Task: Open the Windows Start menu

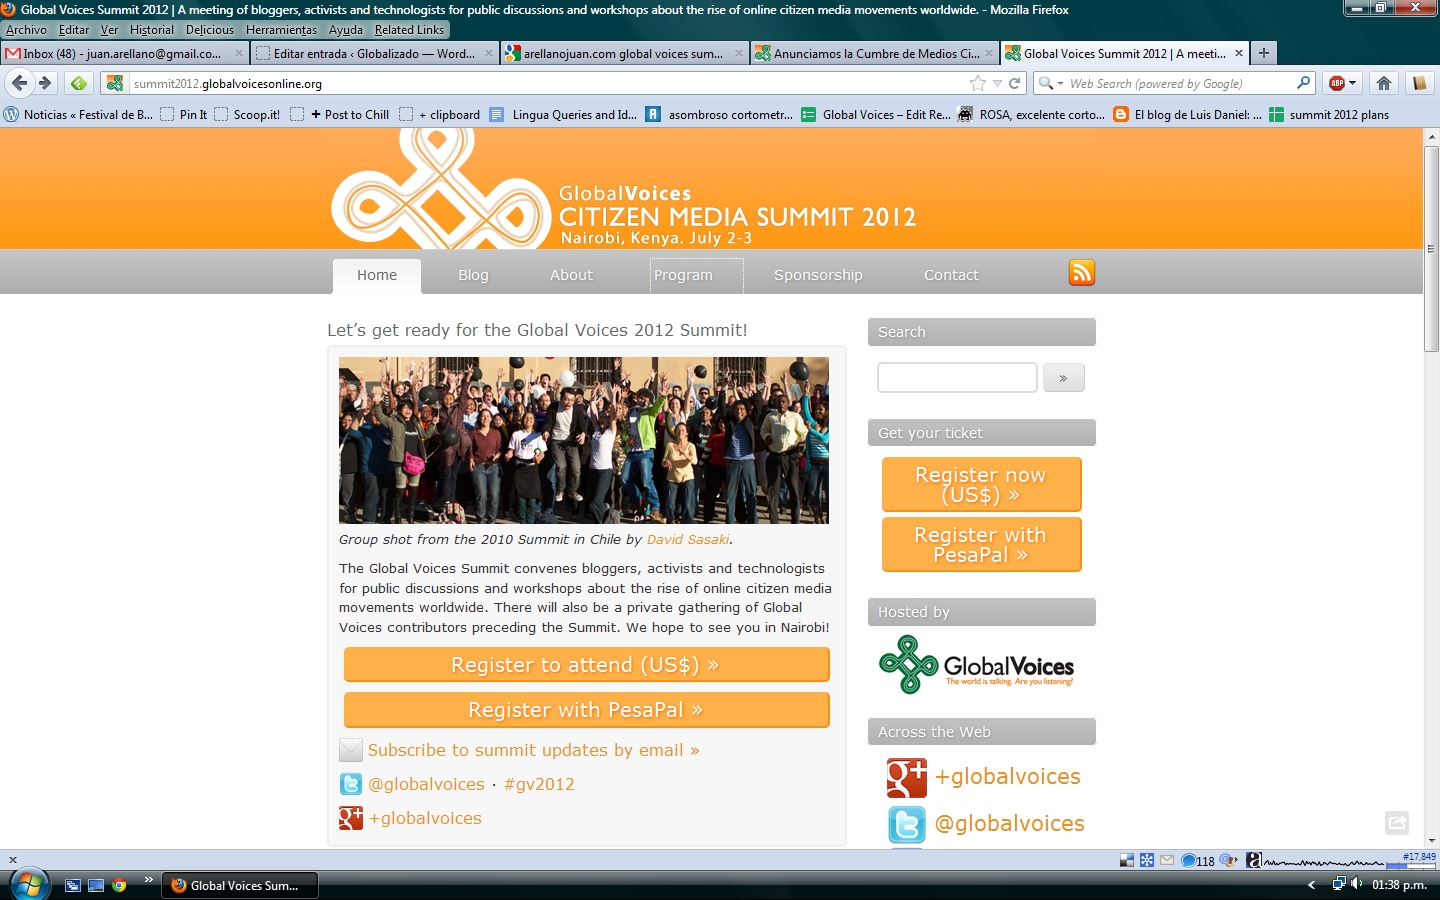Action: [x=29, y=885]
